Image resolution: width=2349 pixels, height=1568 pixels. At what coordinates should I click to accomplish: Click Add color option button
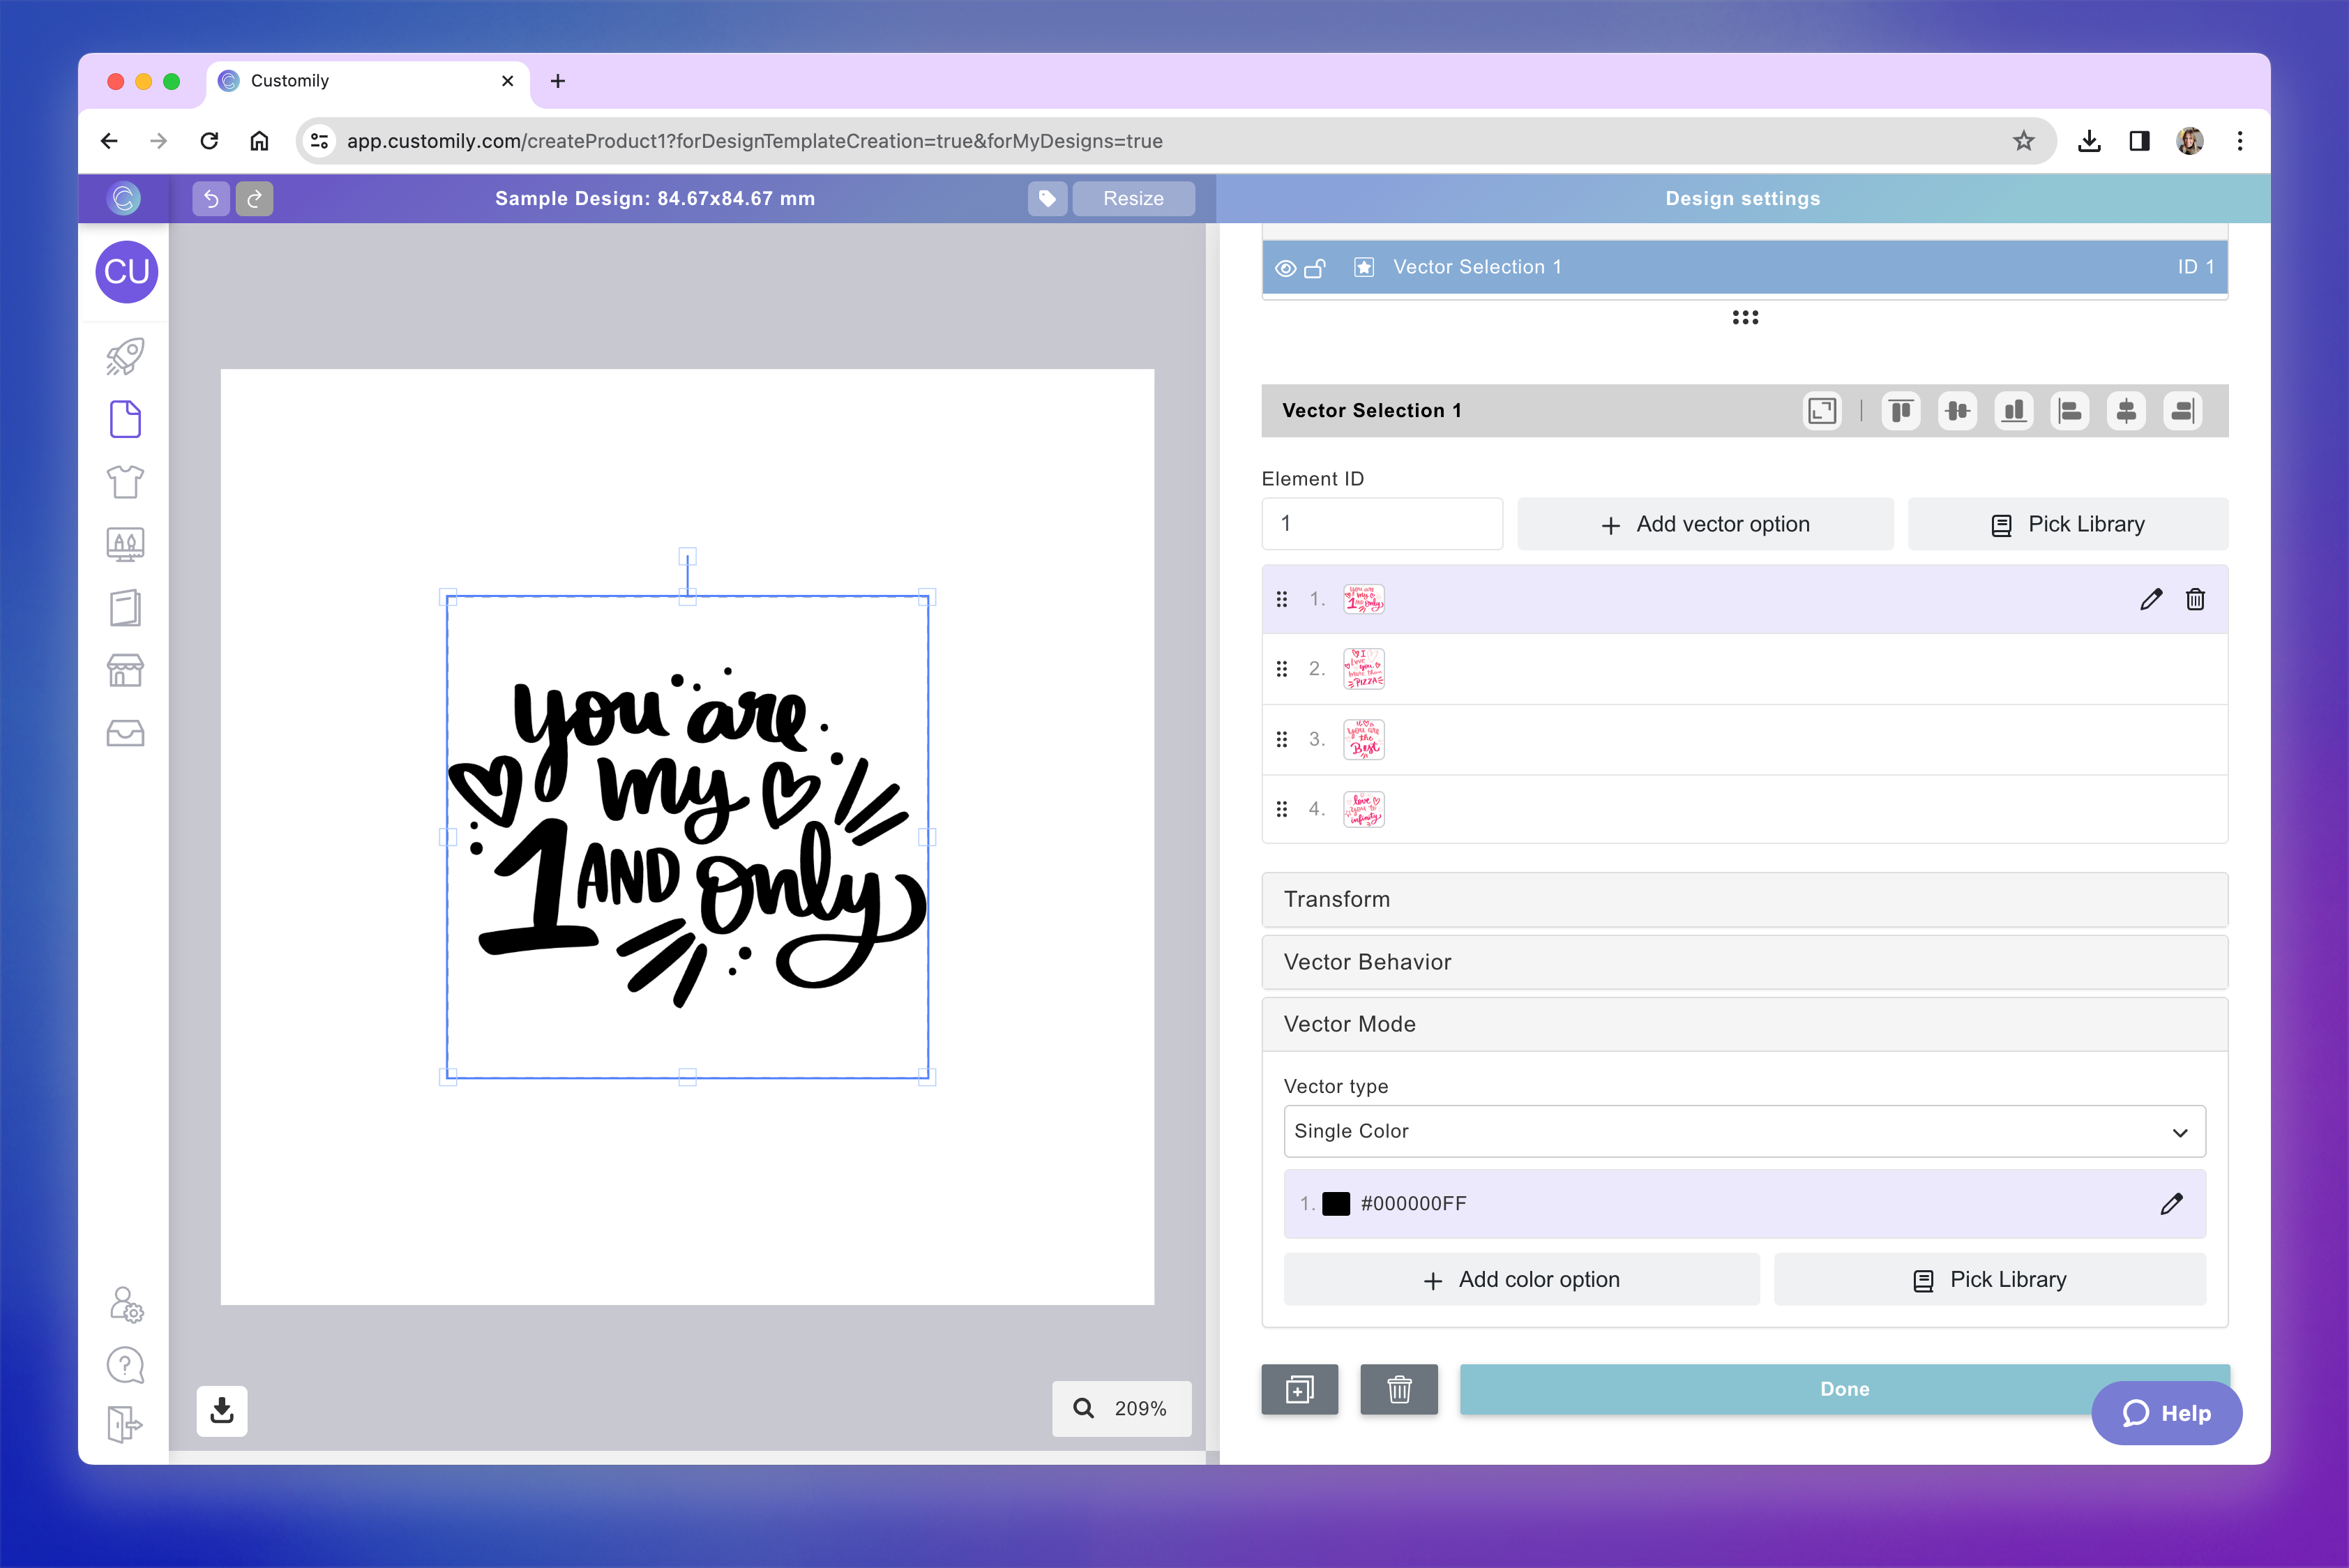tap(1521, 1280)
